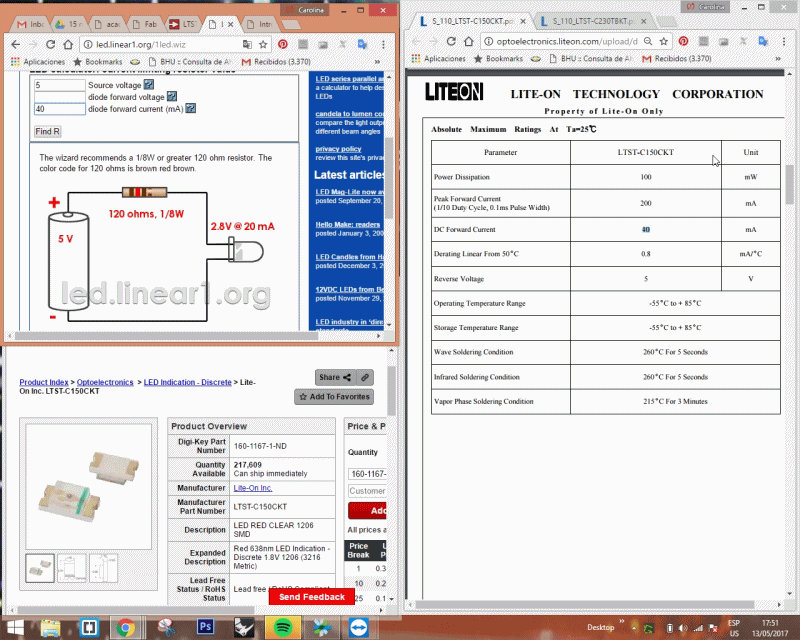Select the first LED product thumbnail
The height and width of the screenshot is (640, 800).
(x=40, y=568)
